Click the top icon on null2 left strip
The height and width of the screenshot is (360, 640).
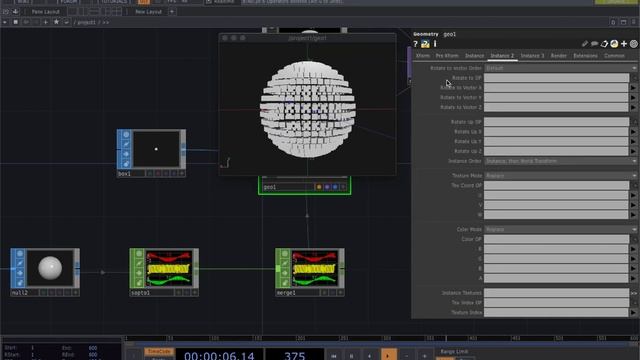[x=20, y=253]
